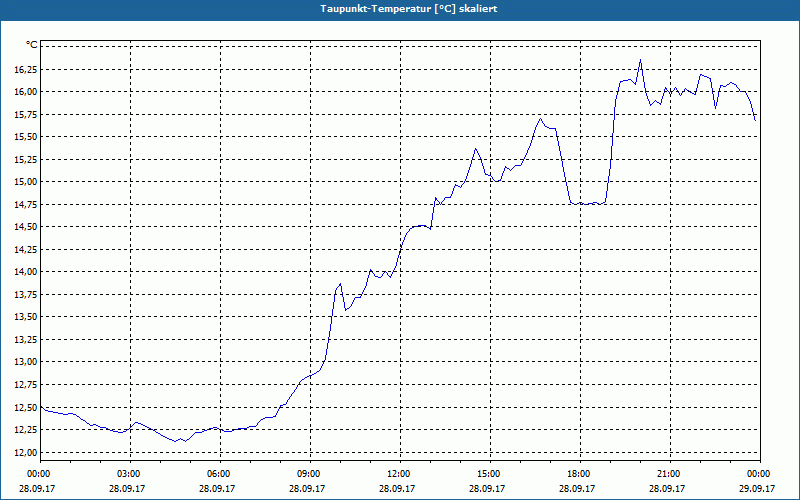The image size is (800, 500).
Task: Click the "°C" unit label on y-axis
Action: click(32, 45)
